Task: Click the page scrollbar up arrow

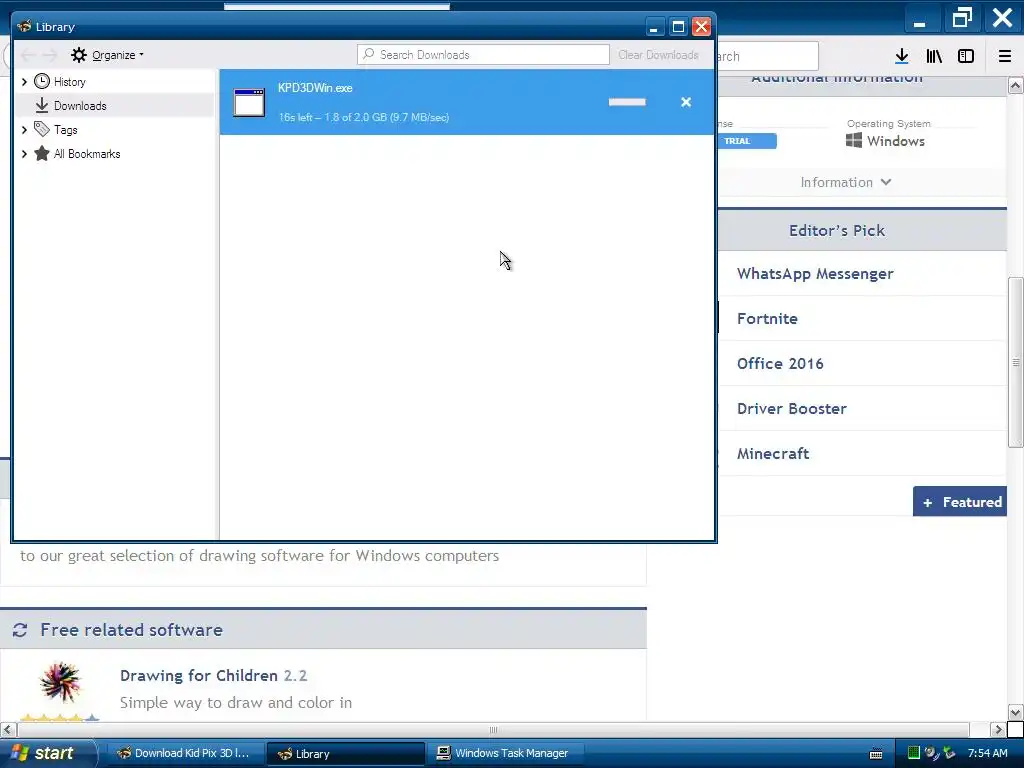Action: coord(1016,86)
